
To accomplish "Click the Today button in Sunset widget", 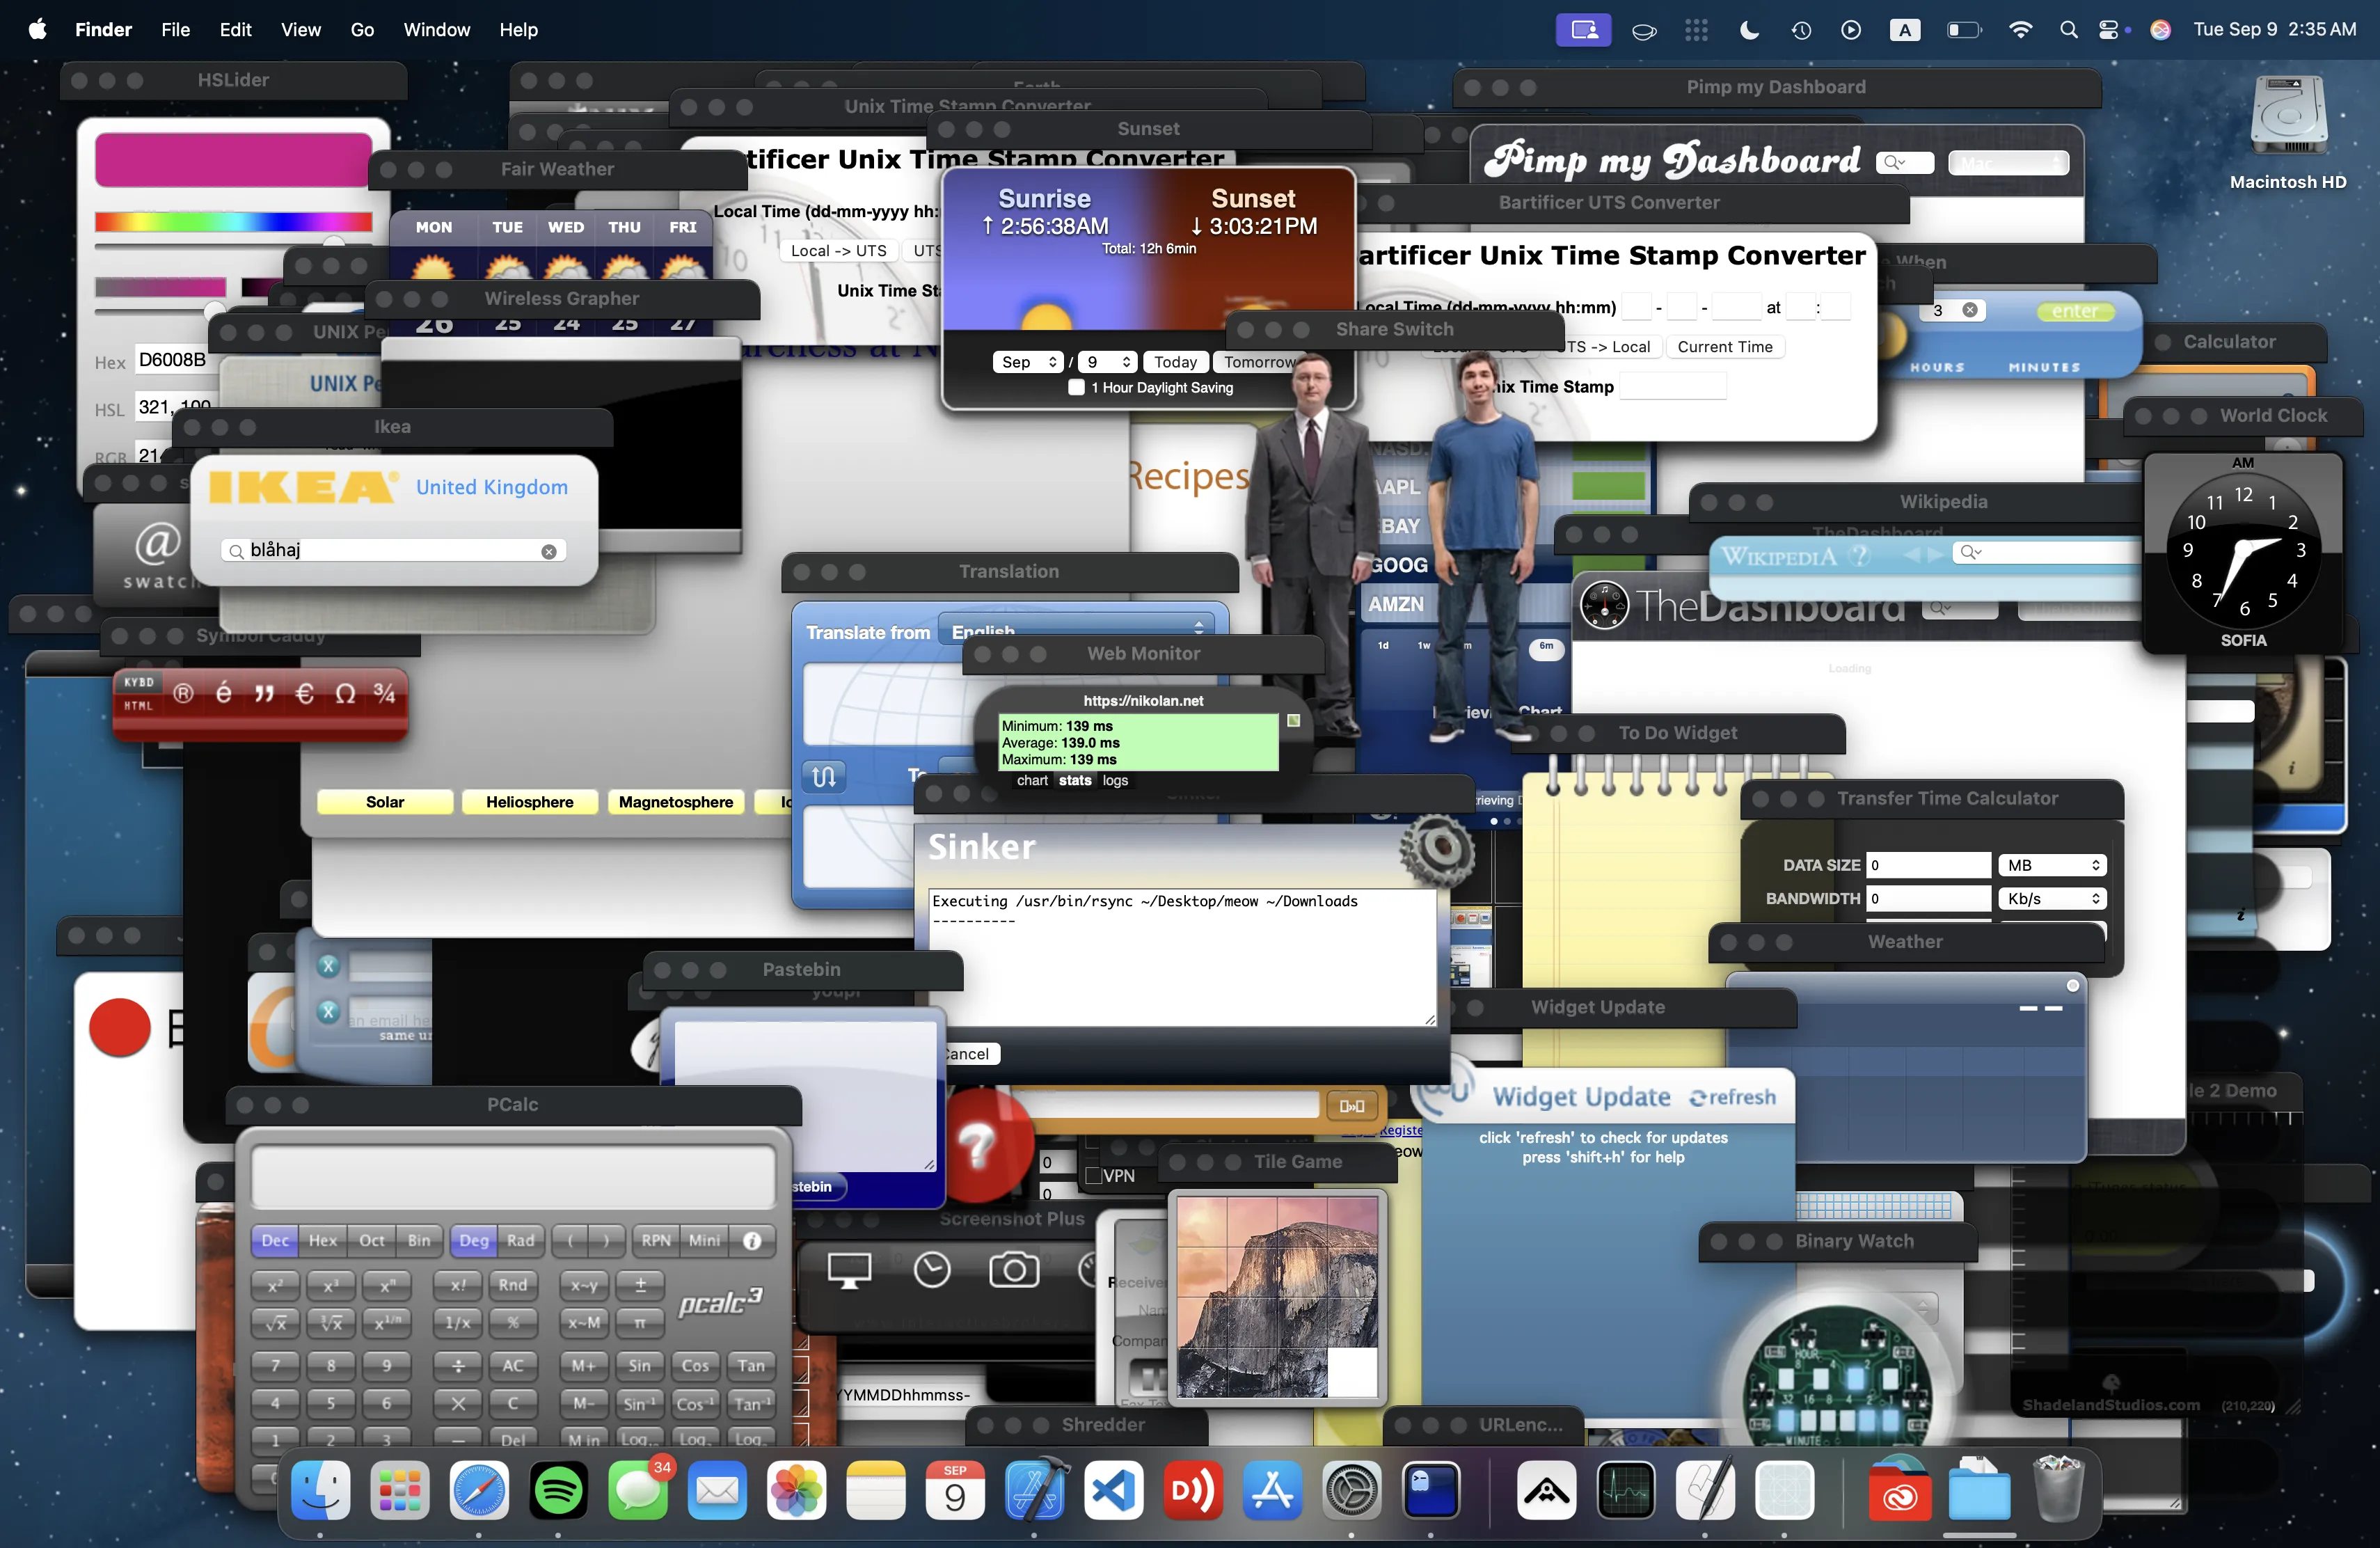I will pyautogui.click(x=1175, y=362).
